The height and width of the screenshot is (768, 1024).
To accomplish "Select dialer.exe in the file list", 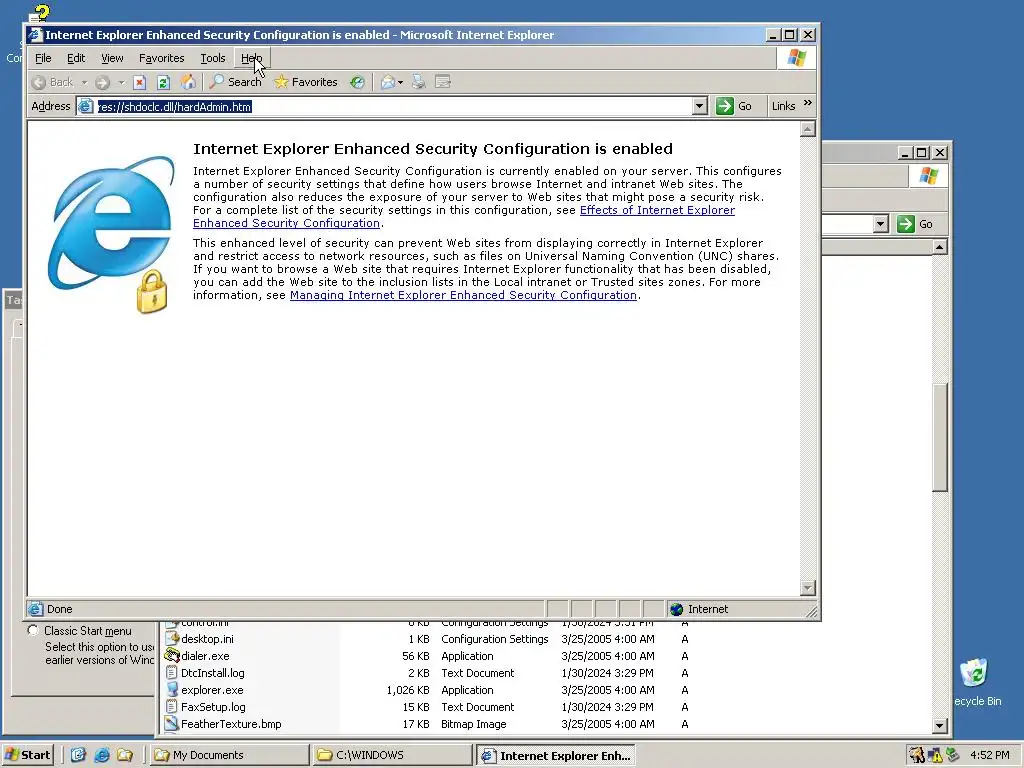I will pos(205,656).
